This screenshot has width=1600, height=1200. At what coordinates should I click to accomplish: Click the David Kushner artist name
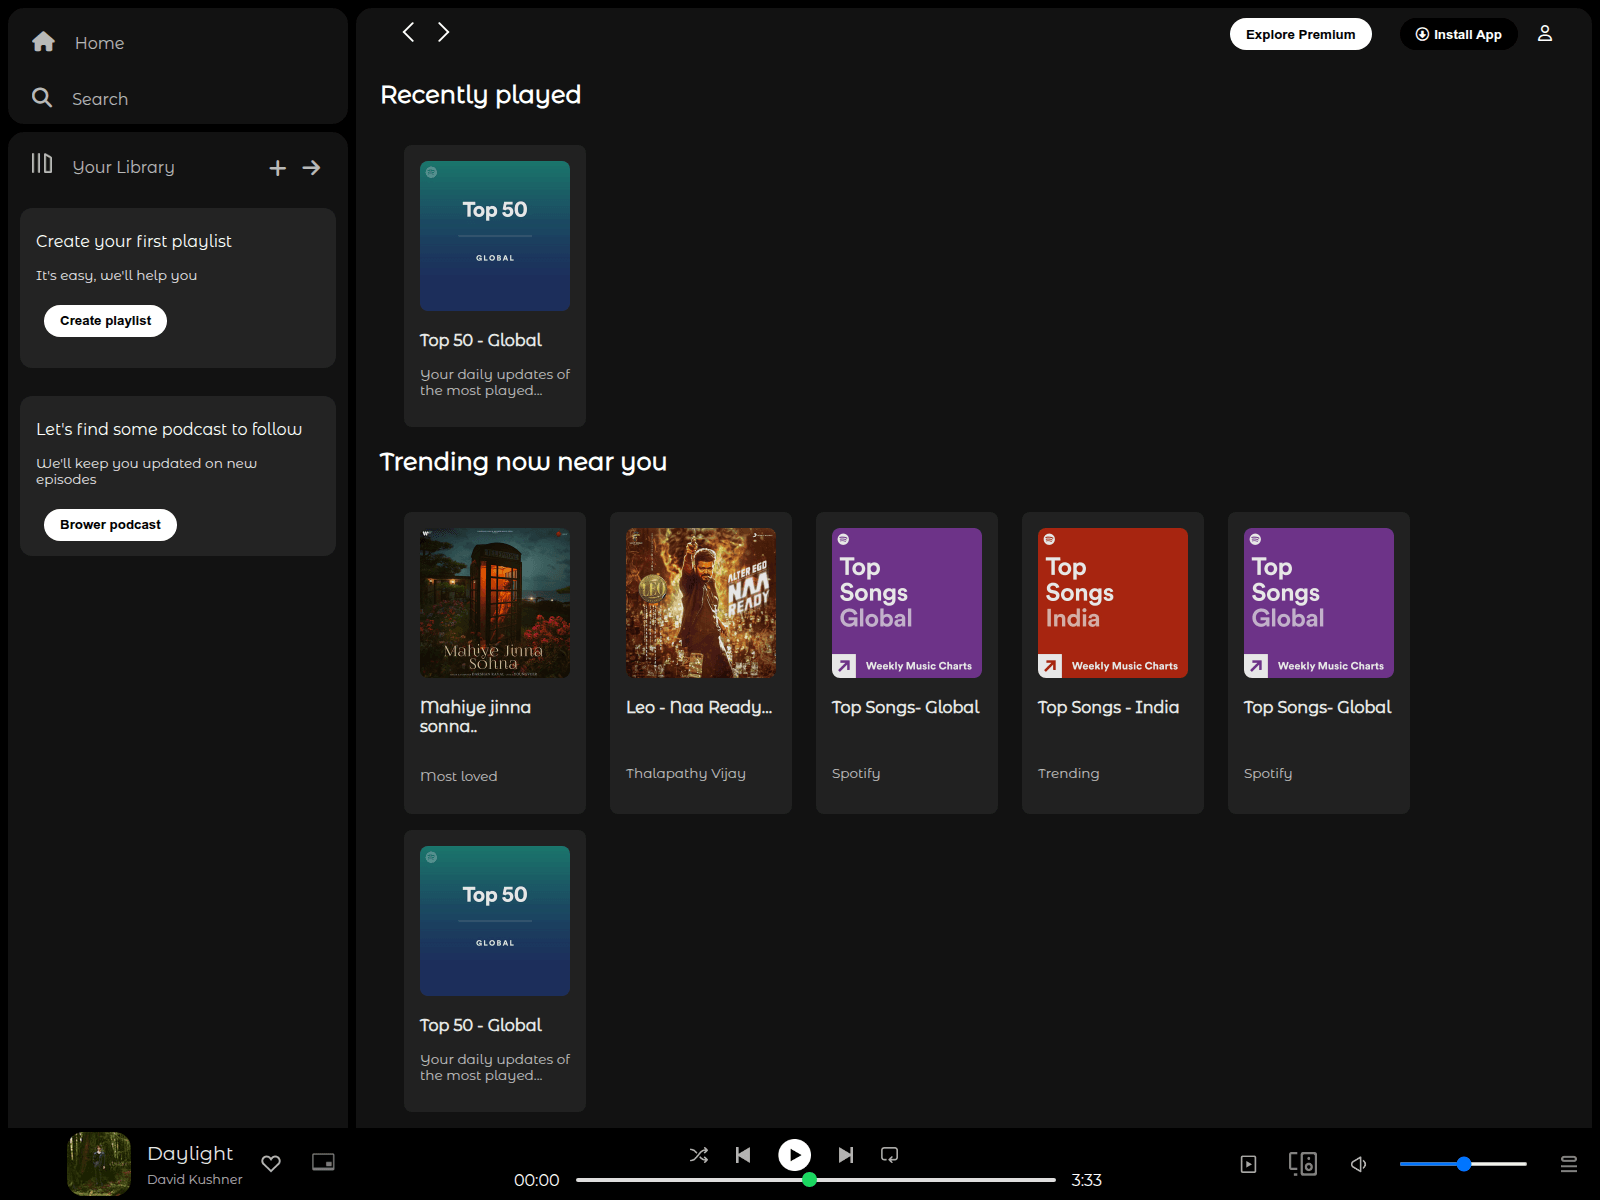(195, 1180)
